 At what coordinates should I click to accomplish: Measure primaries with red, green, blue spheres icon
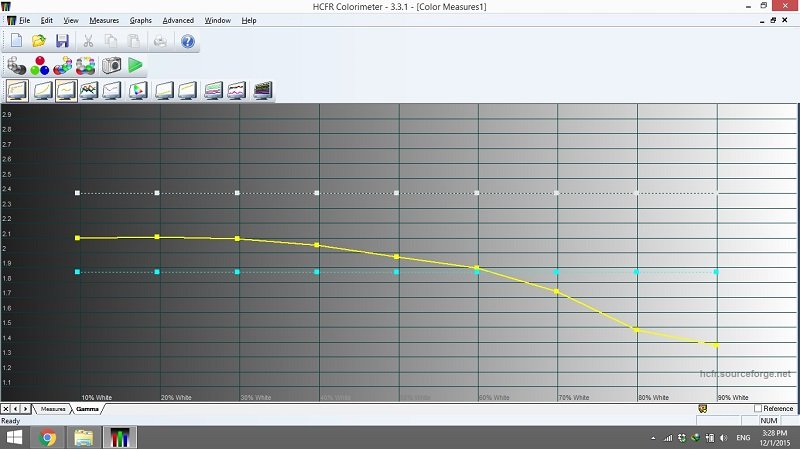tap(39, 66)
